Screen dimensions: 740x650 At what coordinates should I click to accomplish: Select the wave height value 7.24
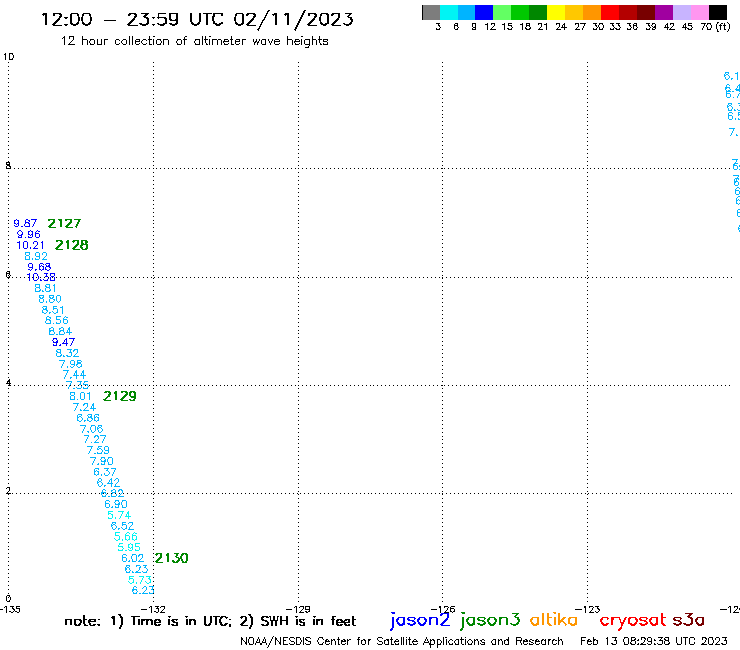84,407
